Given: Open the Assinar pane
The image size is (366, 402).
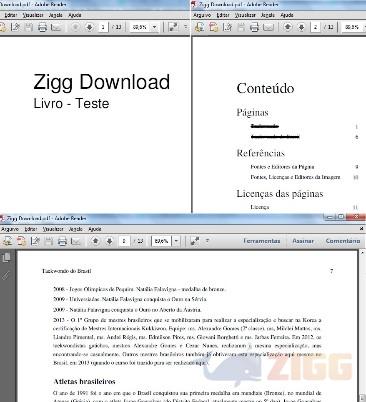Looking at the screenshot, I should pos(303,241).
